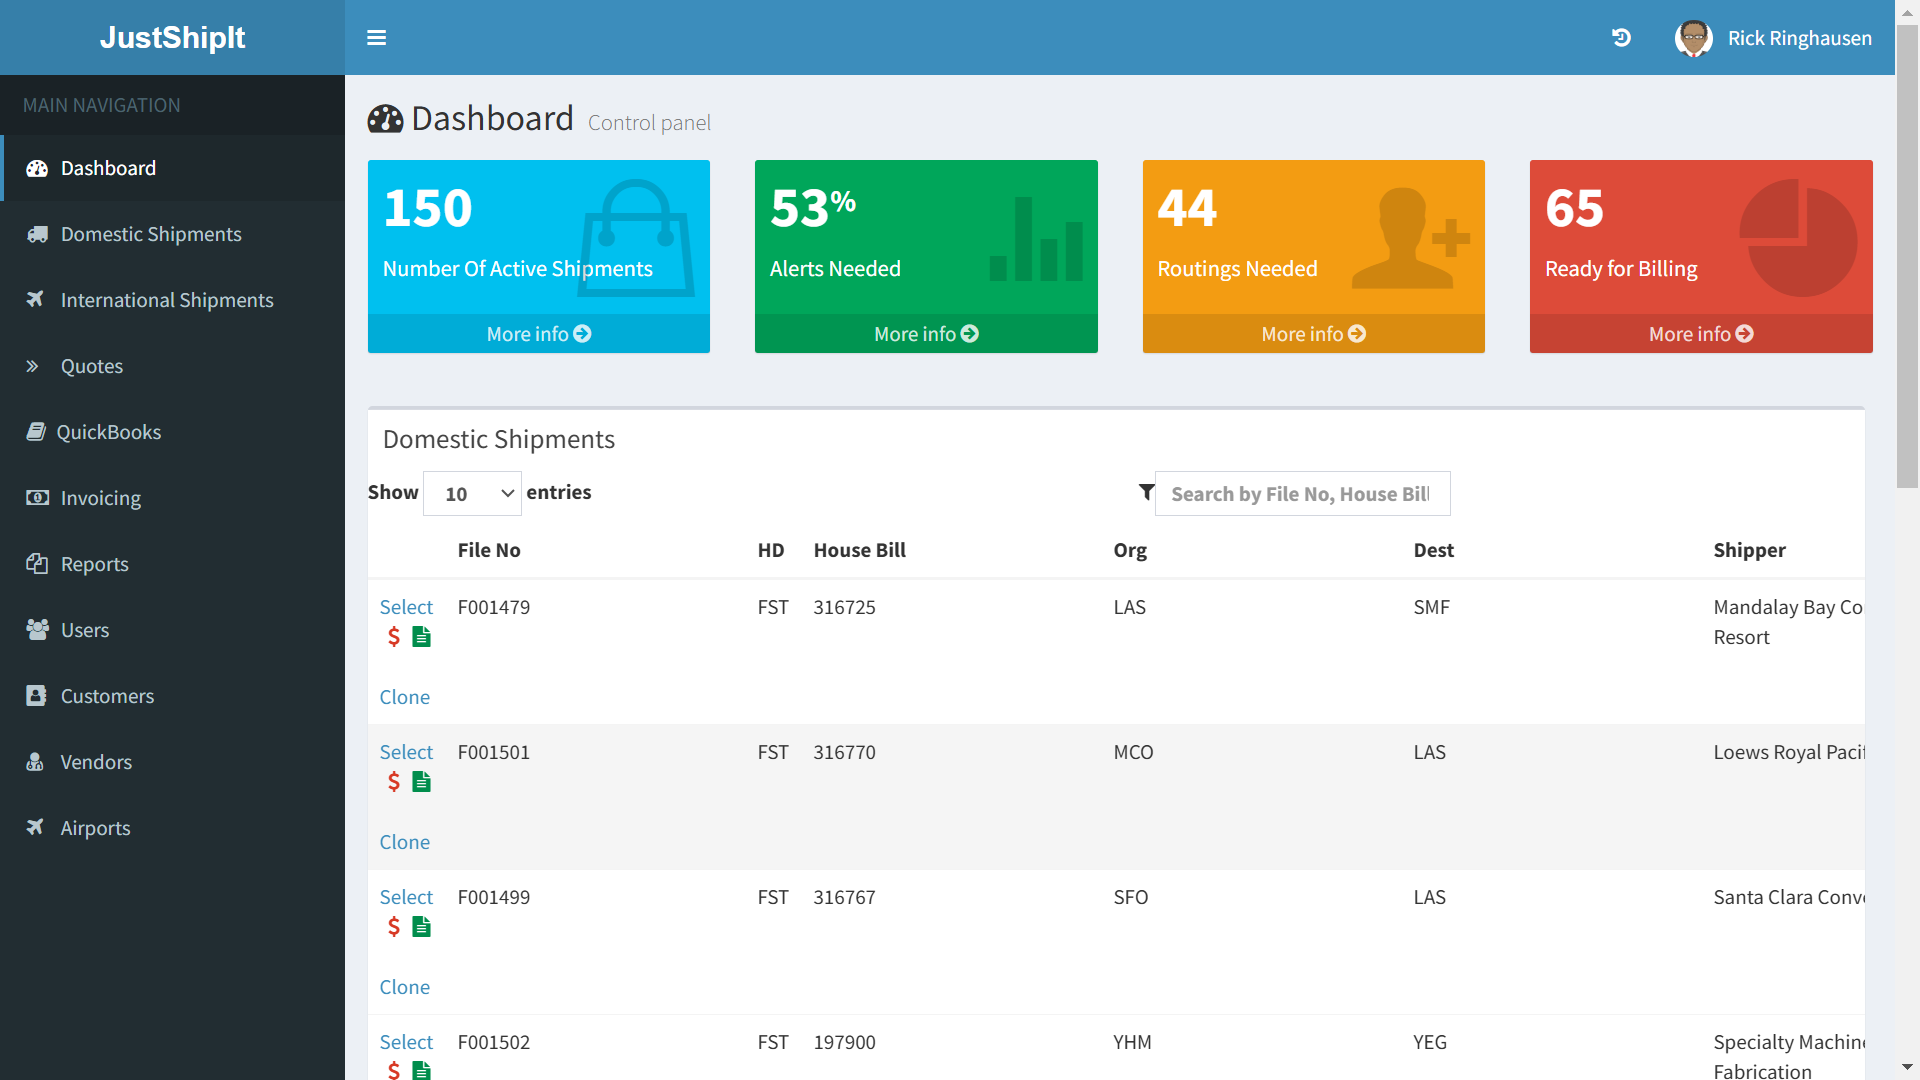Image resolution: width=1920 pixels, height=1080 pixels.
Task: Select shipment F001502
Action: click(x=406, y=1042)
